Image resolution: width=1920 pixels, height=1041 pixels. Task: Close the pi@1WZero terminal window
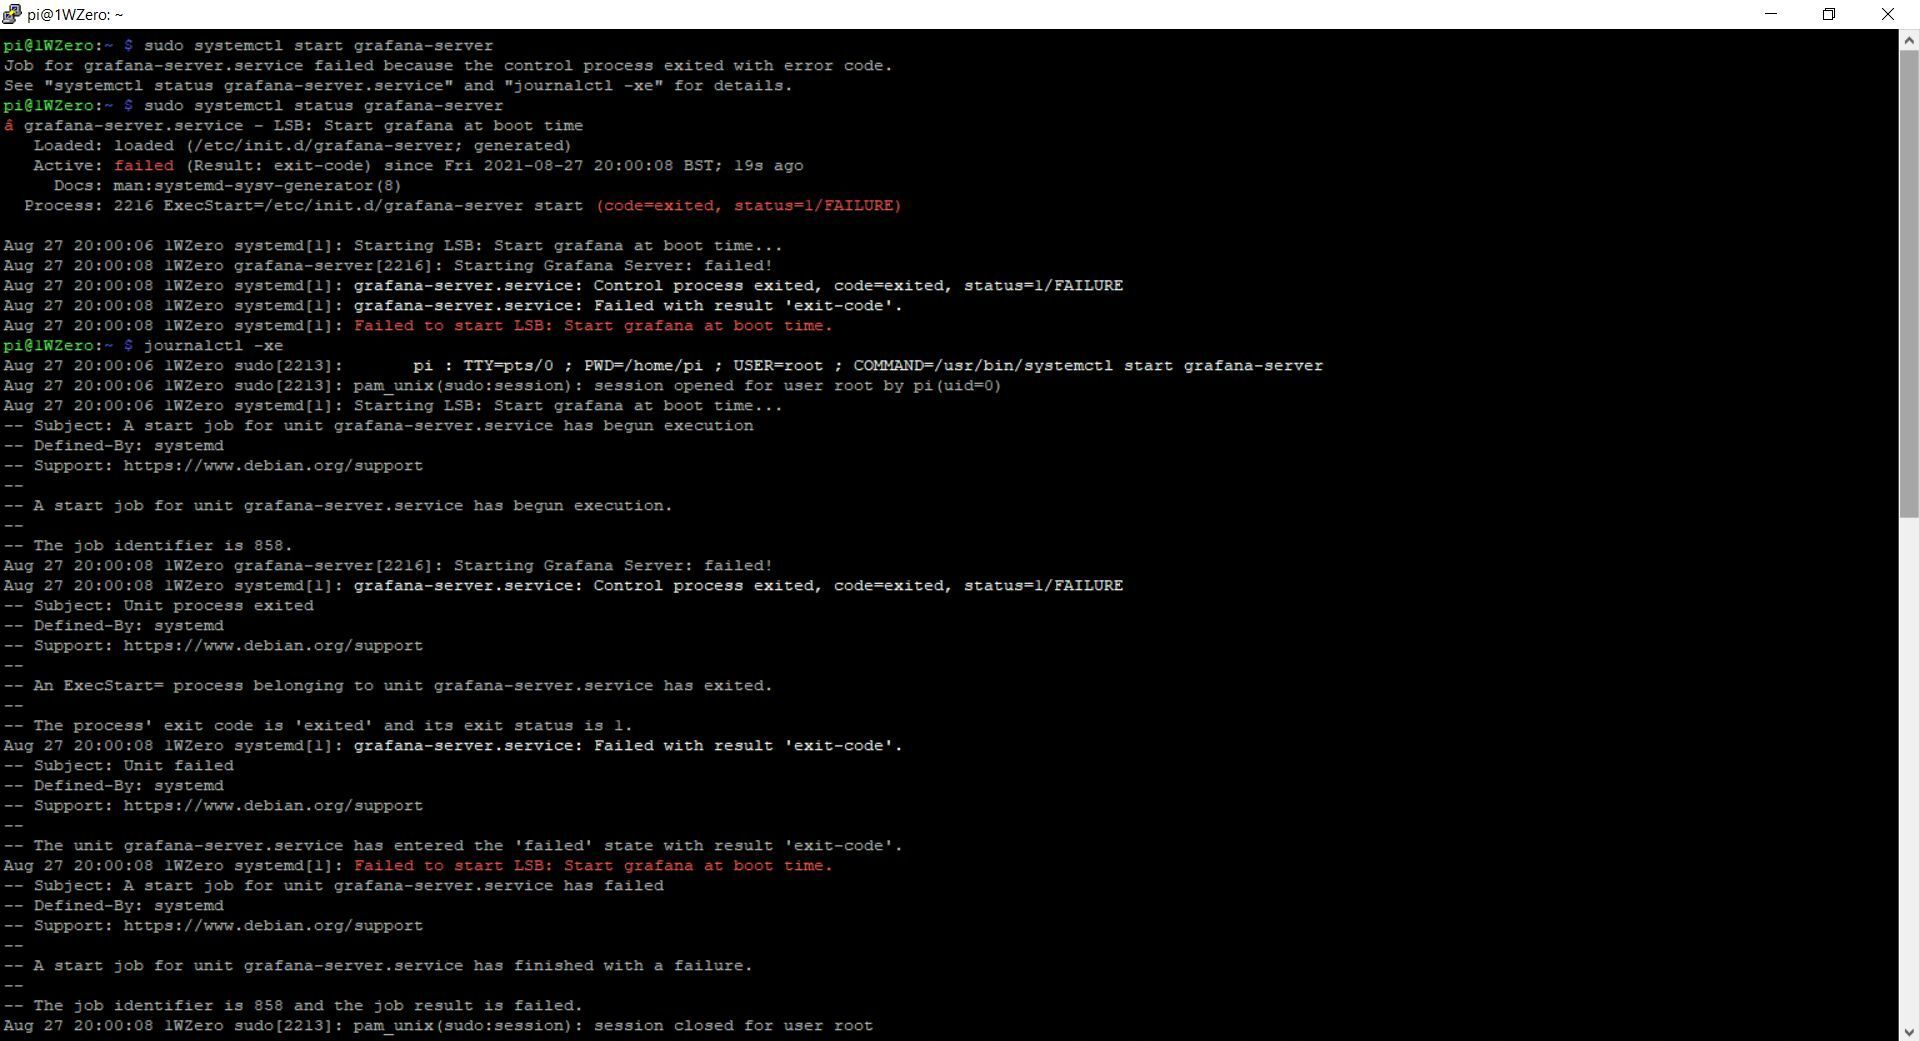click(1888, 14)
